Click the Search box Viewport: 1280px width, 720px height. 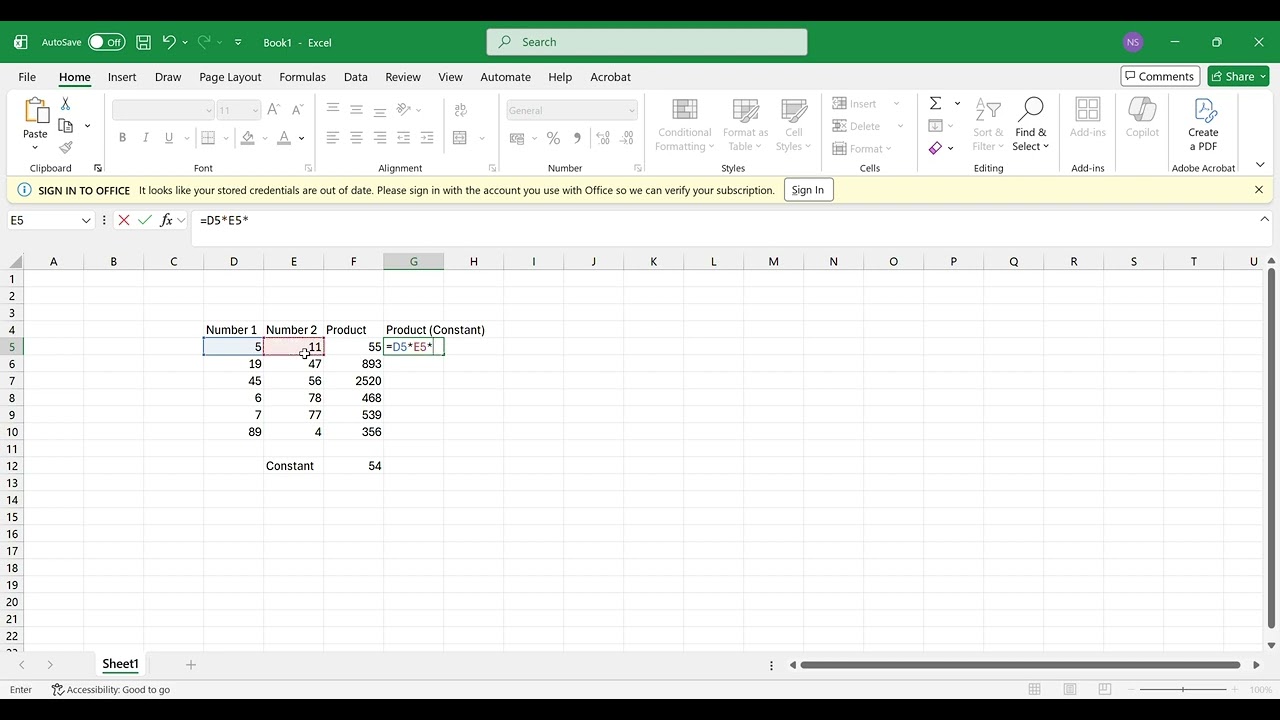647,42
